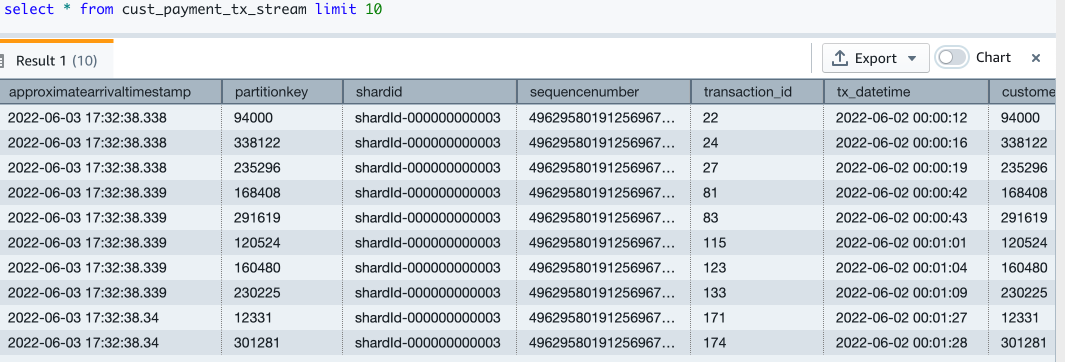Click transaction_id cell 115
Screen dimensions: 1065x362
pyautogui.click(x=758, y=243)
